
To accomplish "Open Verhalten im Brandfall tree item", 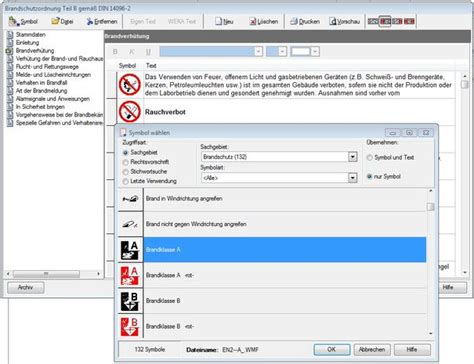I will 41,83.
